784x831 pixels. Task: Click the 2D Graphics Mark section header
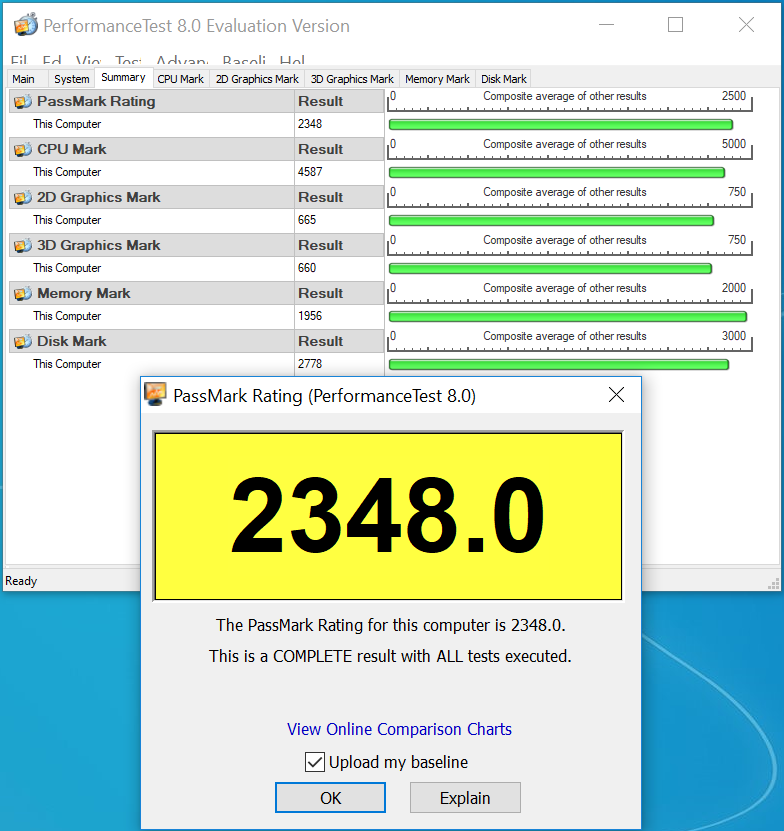[152, 197]
